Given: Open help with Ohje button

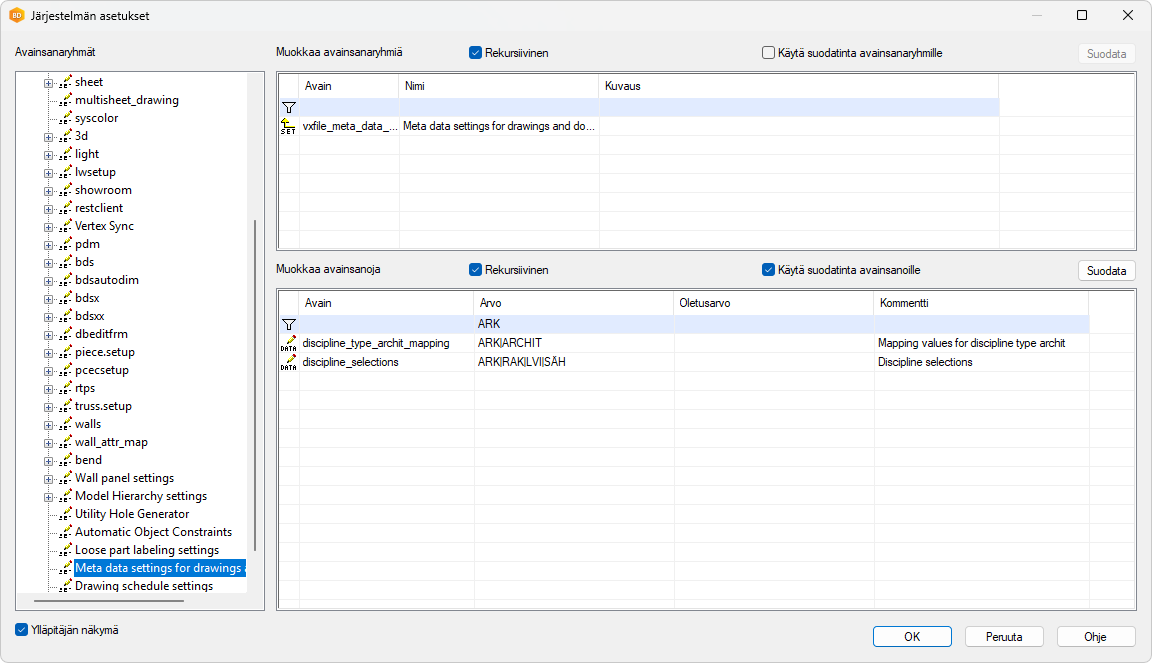Looking at the screenshot, I should click(1095, 637).
